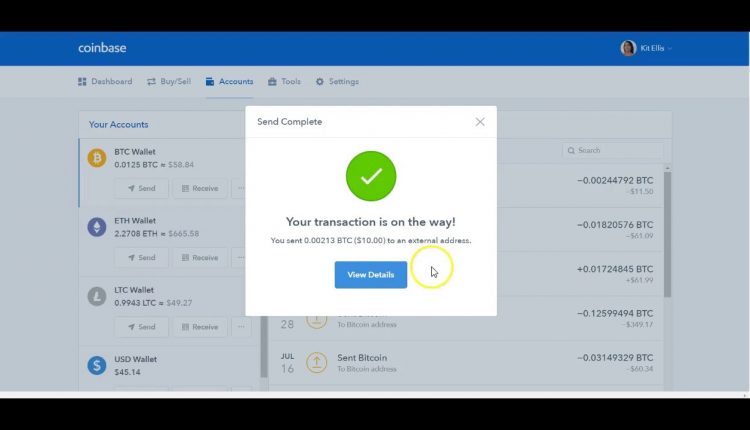Open the Tools tab
750x430 pixels.
[x=284, y=82]
